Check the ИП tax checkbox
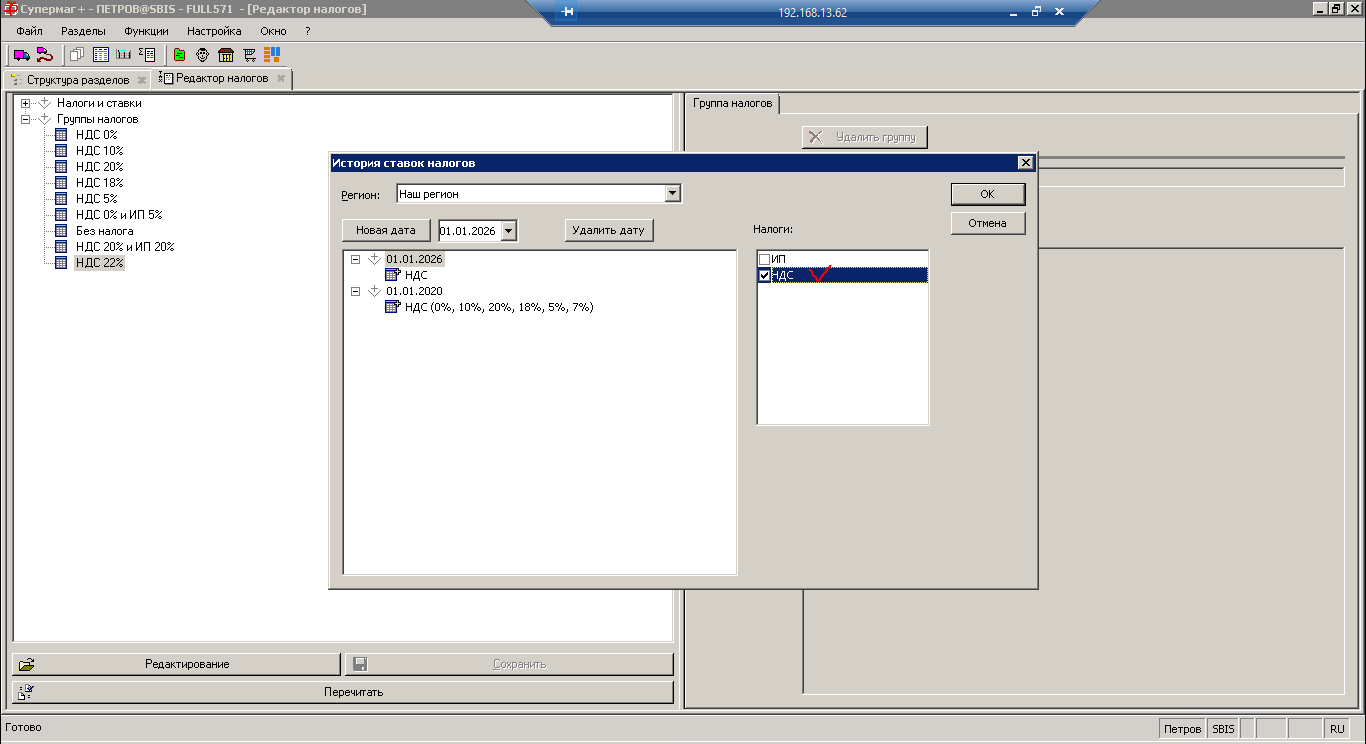Viewport: 1366px width, 744px height. (x=764, y=260)
